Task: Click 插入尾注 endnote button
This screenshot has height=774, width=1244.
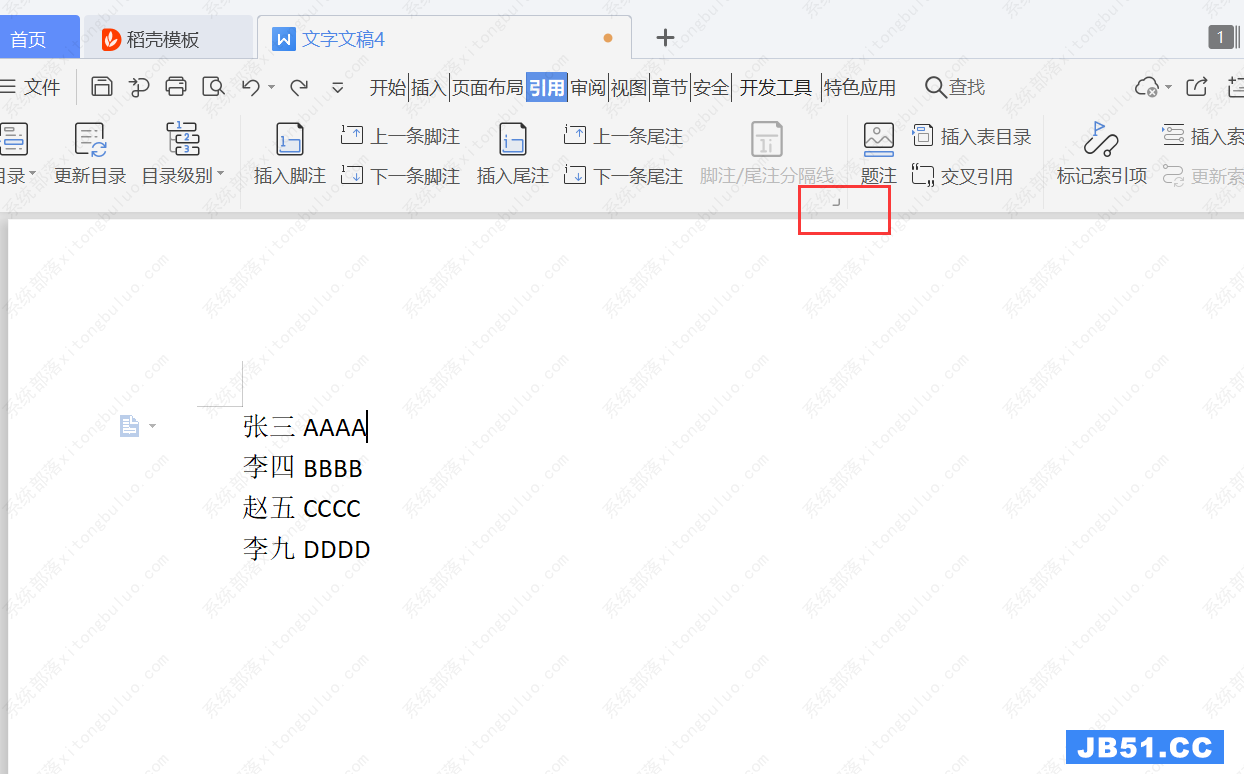Action: pos(512,154)
